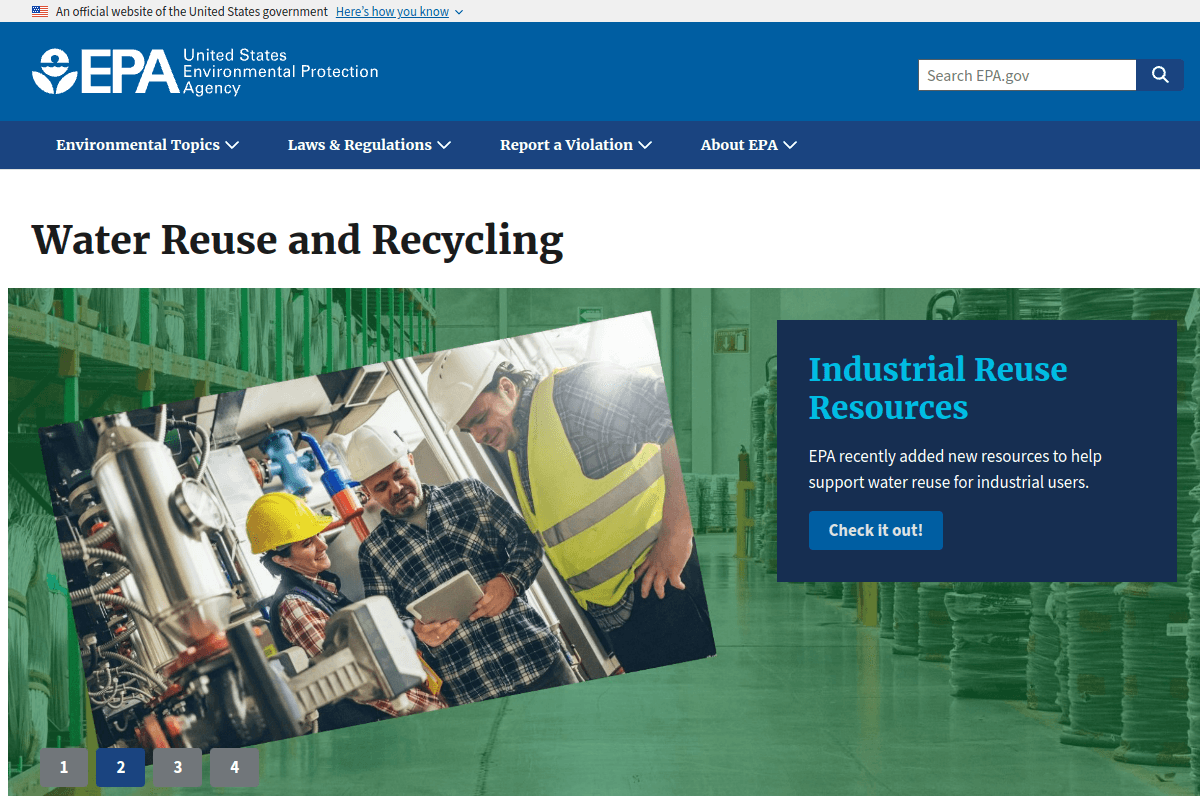
Task: Click the slide description about industrial users
Action: pyautogui.click(x=955, y=469)
